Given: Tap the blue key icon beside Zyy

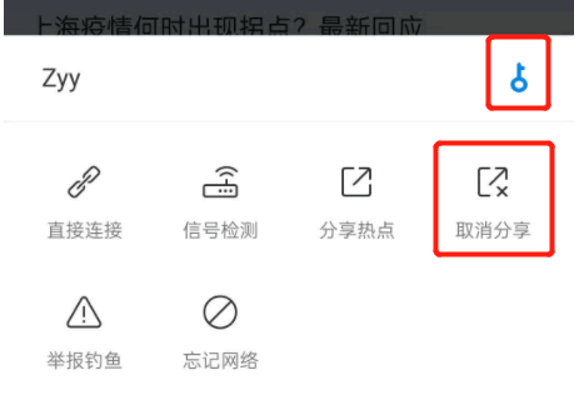Looking at the screenshot, I should (x=519, y=77).
